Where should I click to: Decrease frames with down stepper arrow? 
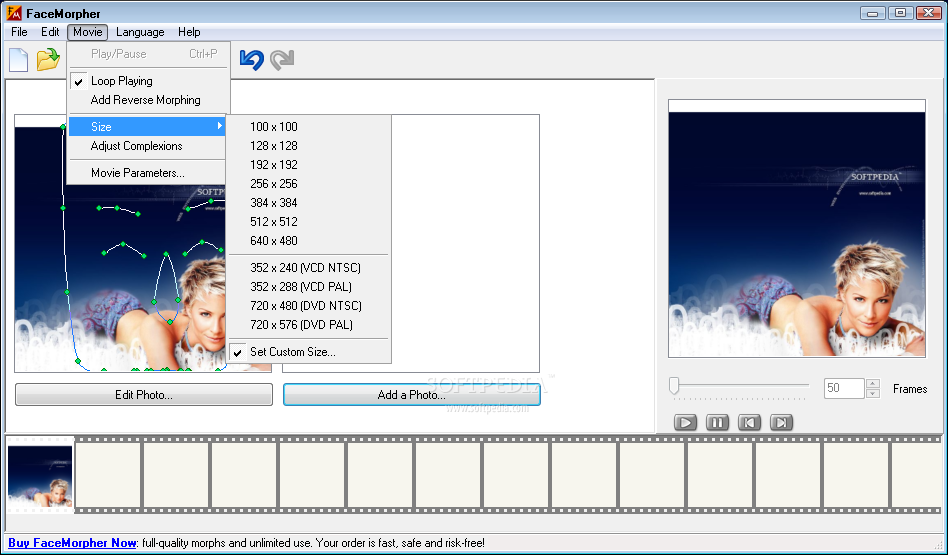(872, 394)
